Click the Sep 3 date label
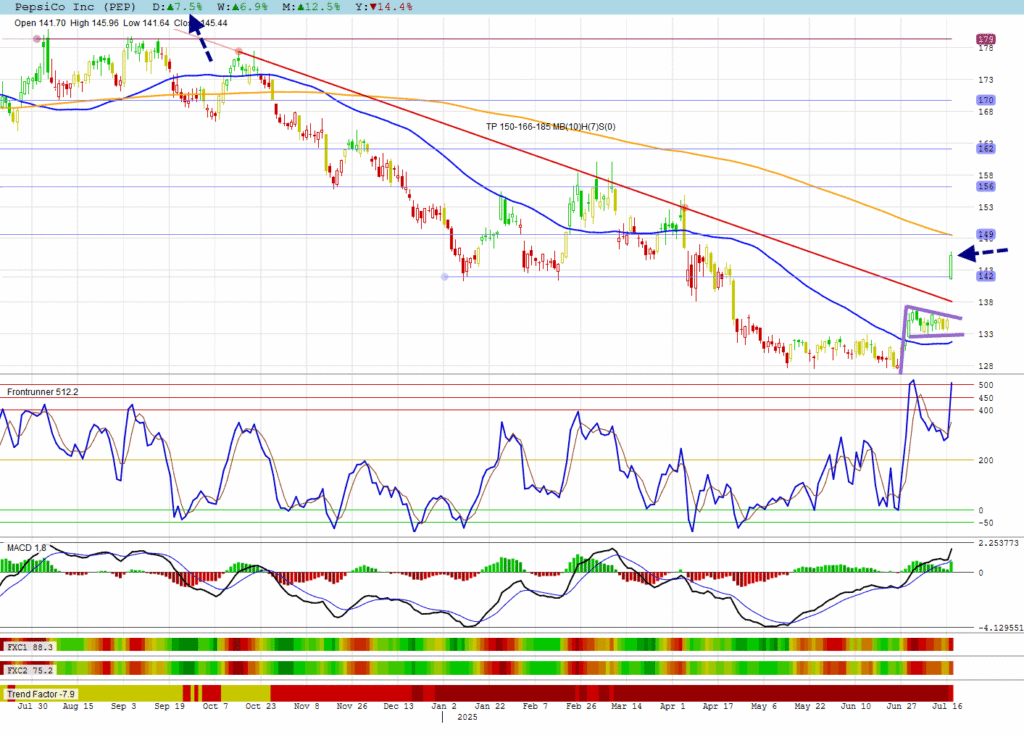 click(x=123, y=706)
